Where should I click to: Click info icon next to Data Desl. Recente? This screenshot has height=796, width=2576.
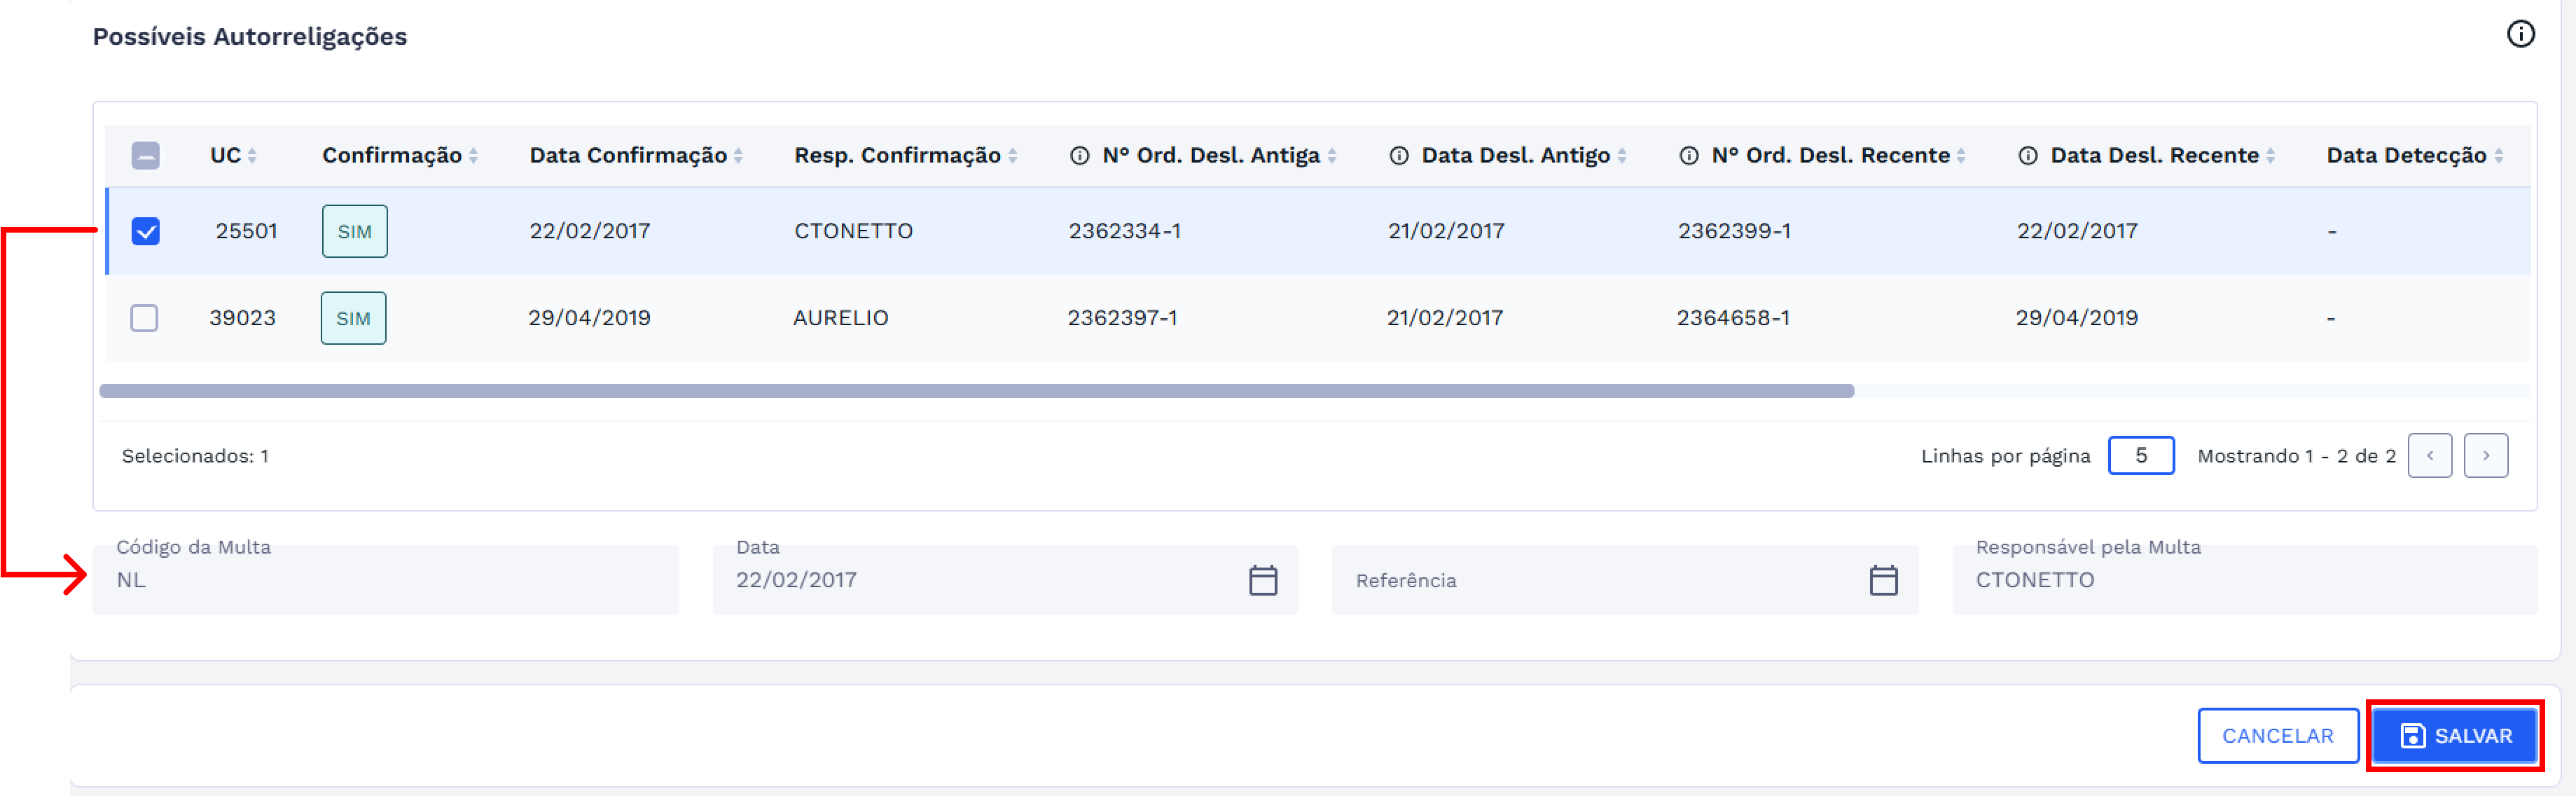click(x=2027, y=156)
